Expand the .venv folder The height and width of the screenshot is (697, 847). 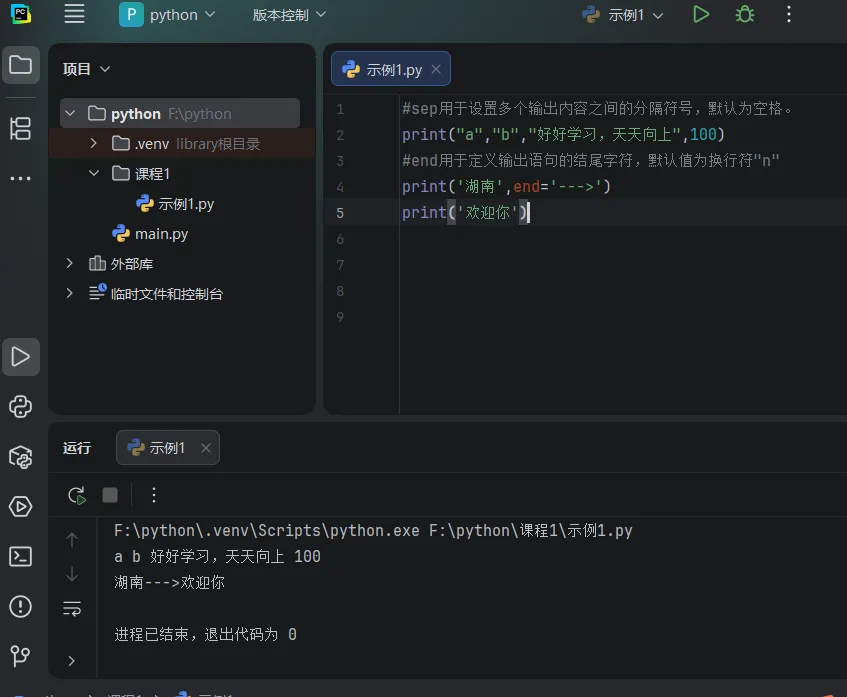(93, 143)
